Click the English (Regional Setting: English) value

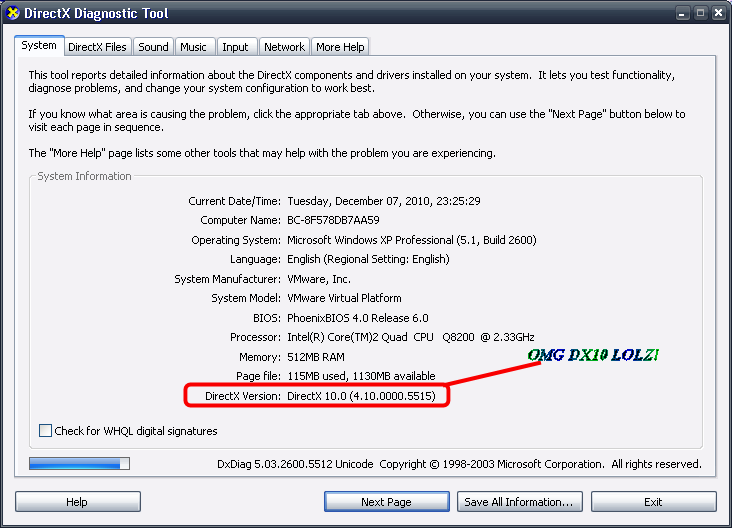tap(368, 259)
